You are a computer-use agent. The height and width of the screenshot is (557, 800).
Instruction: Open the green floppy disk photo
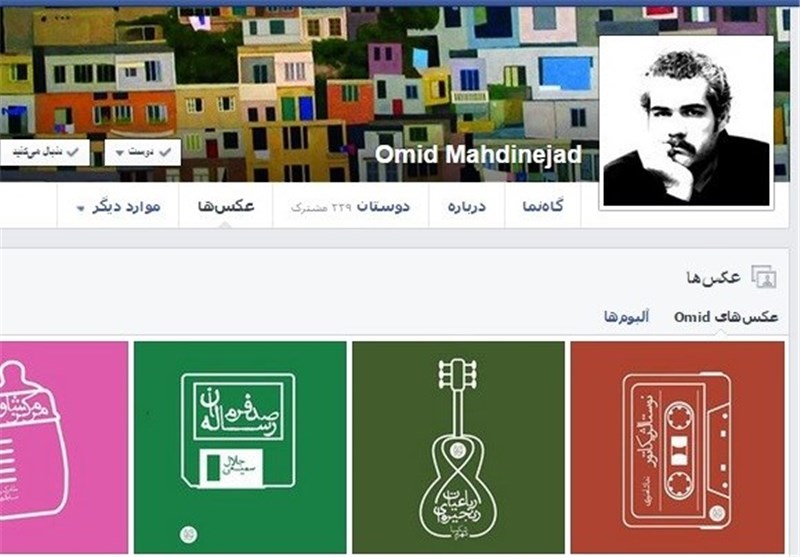click(x=240, y=447)
